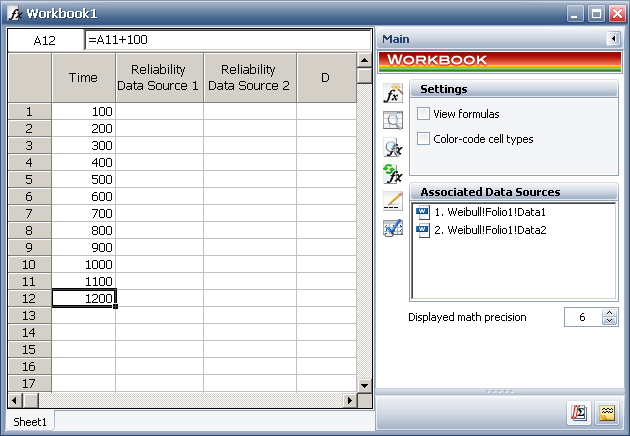Image resolution: width=630 pixels, height=436 pixels.
Task: Increase the displayed math precision value
Action: 610,312
